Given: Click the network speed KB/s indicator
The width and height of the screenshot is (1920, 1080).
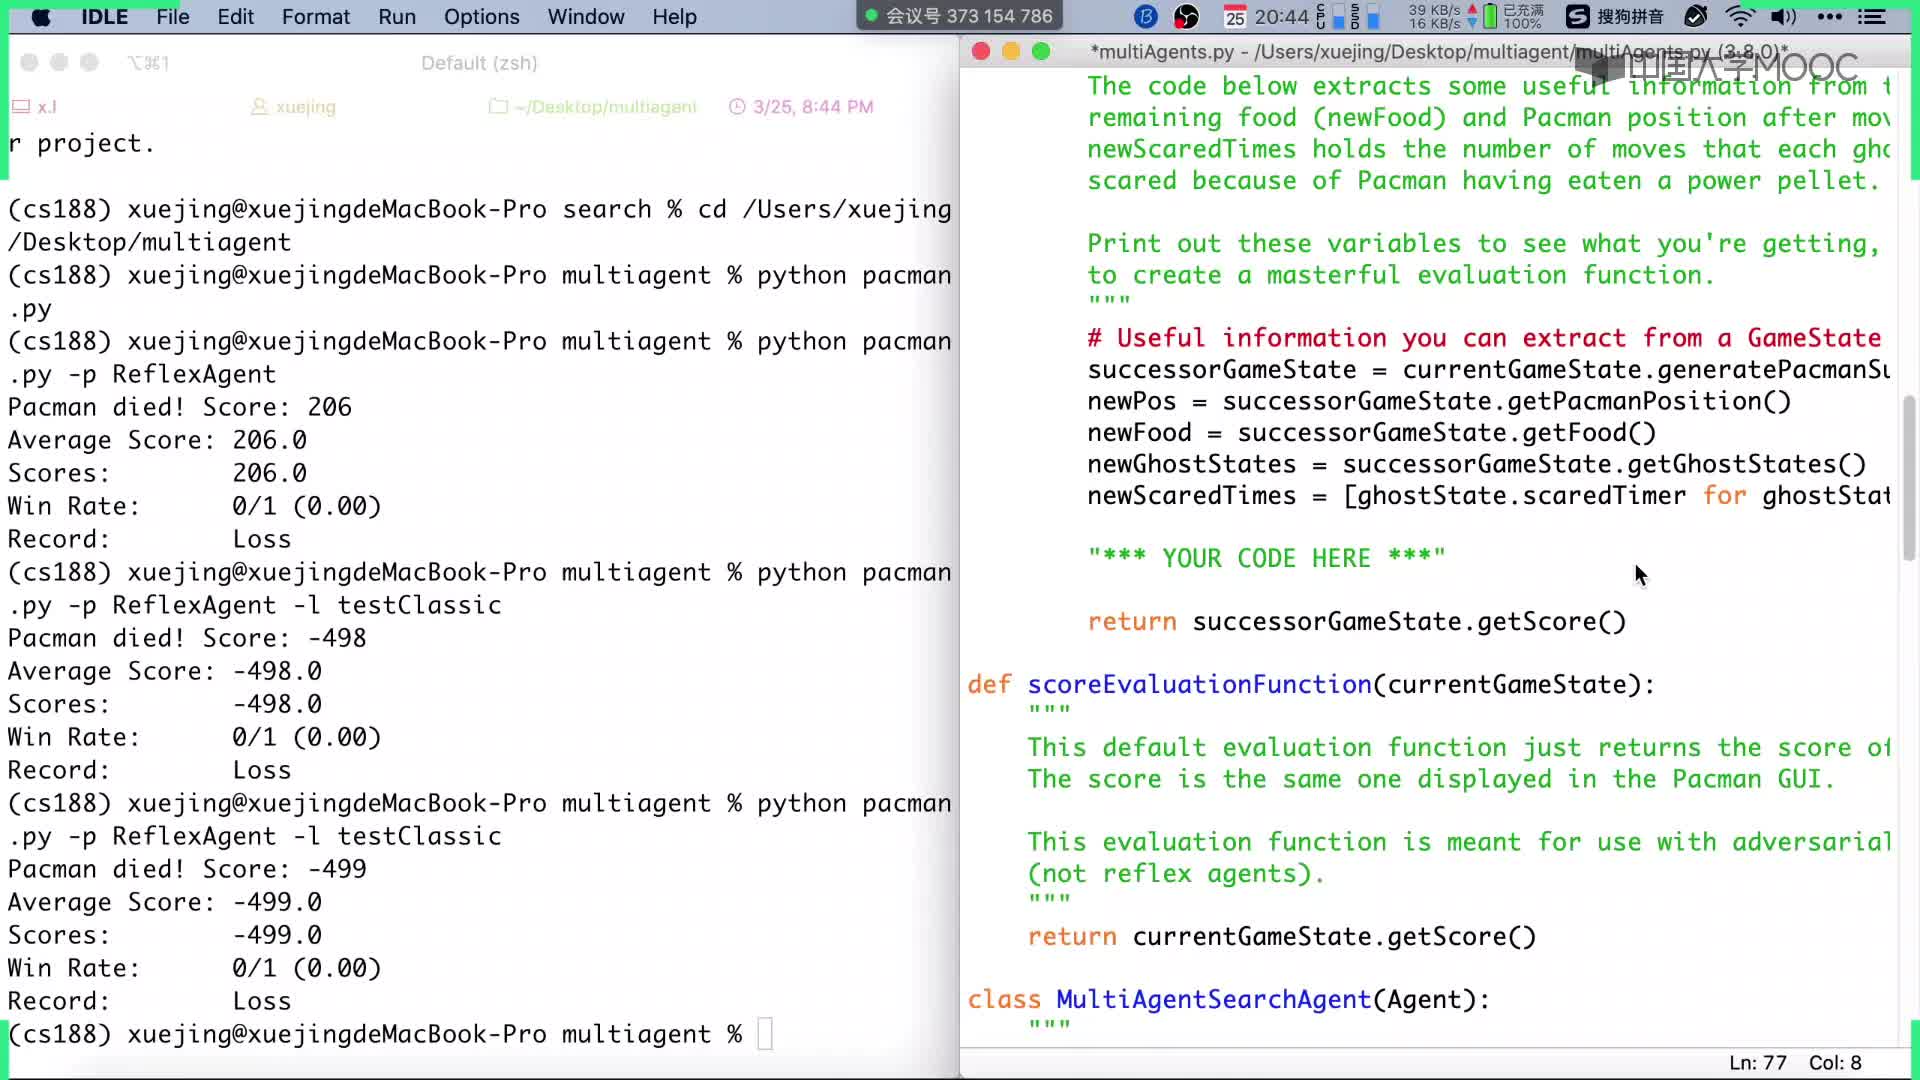Looking at the screenshot, I should 1441,17.
